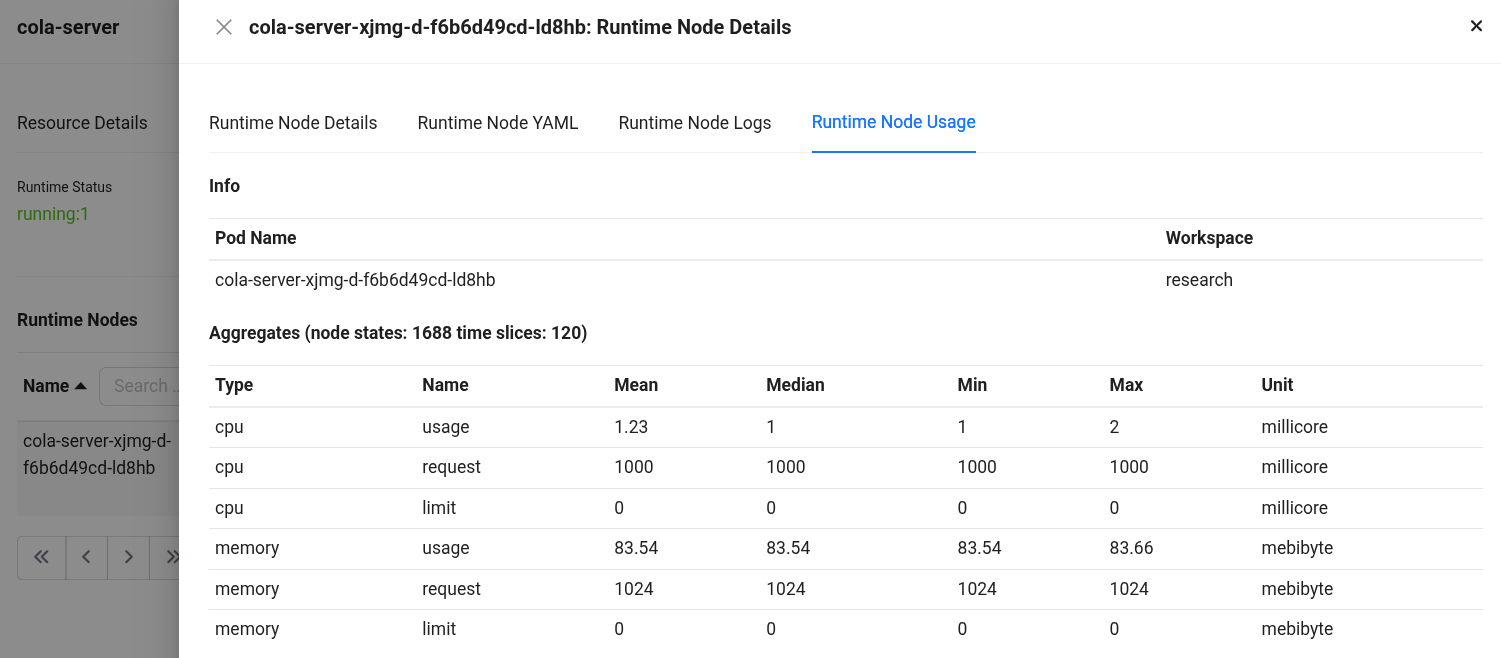1501x658 pixels.
Task: Go to first page of runtime nodes
Action: click(42, 558)
